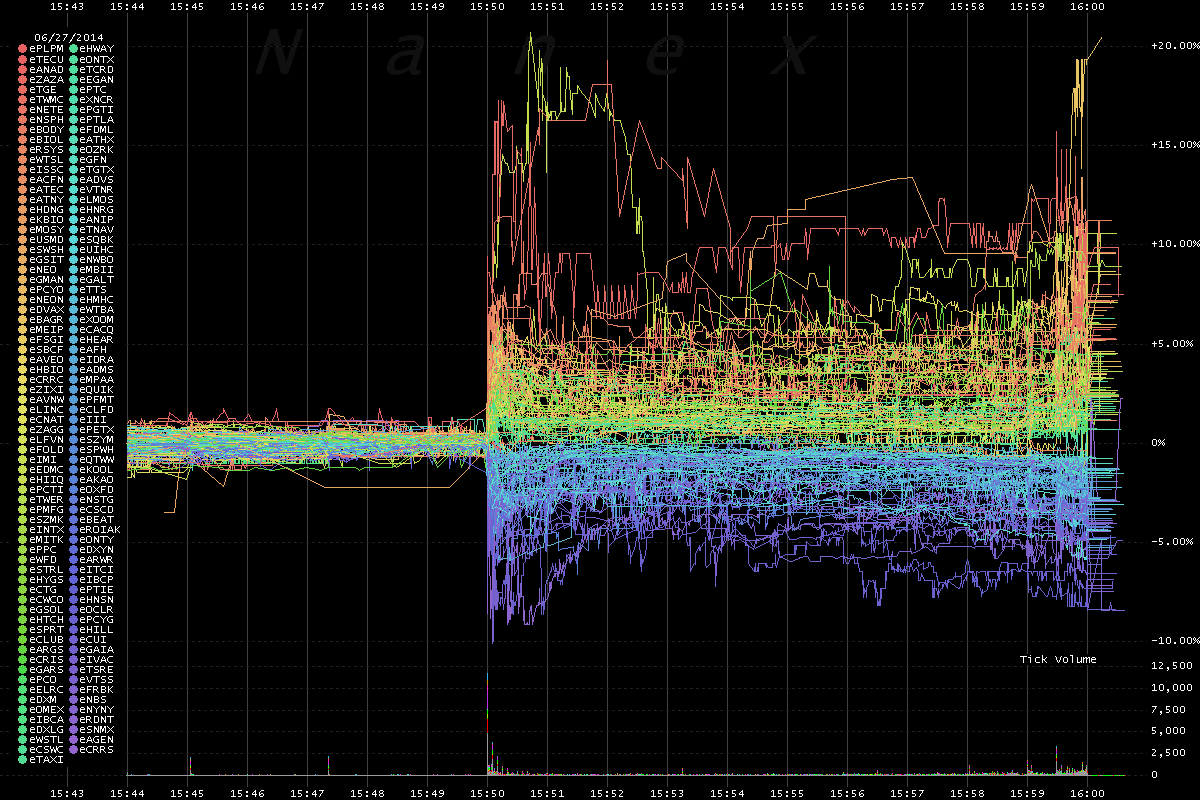Select the eBIOL legend entry

[46, 139]
